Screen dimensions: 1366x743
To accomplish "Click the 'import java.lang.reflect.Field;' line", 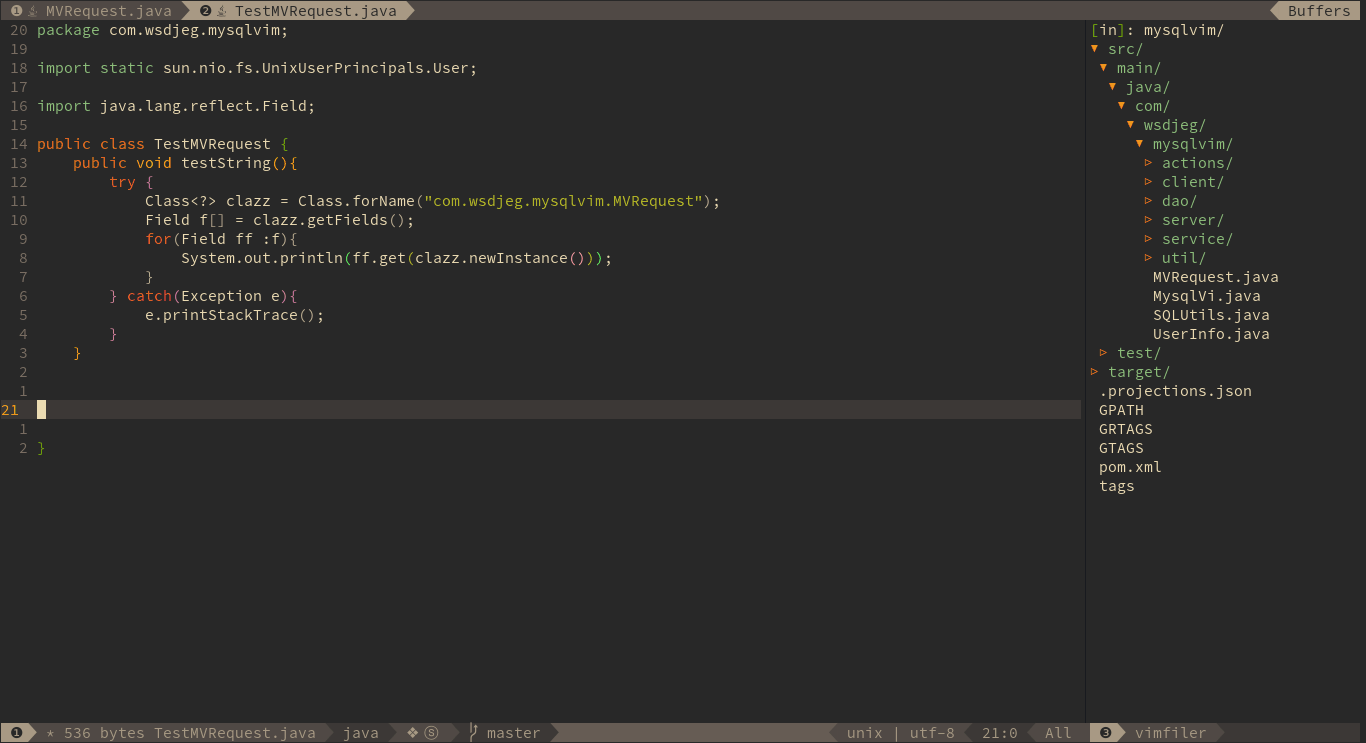I will [176, 106].
